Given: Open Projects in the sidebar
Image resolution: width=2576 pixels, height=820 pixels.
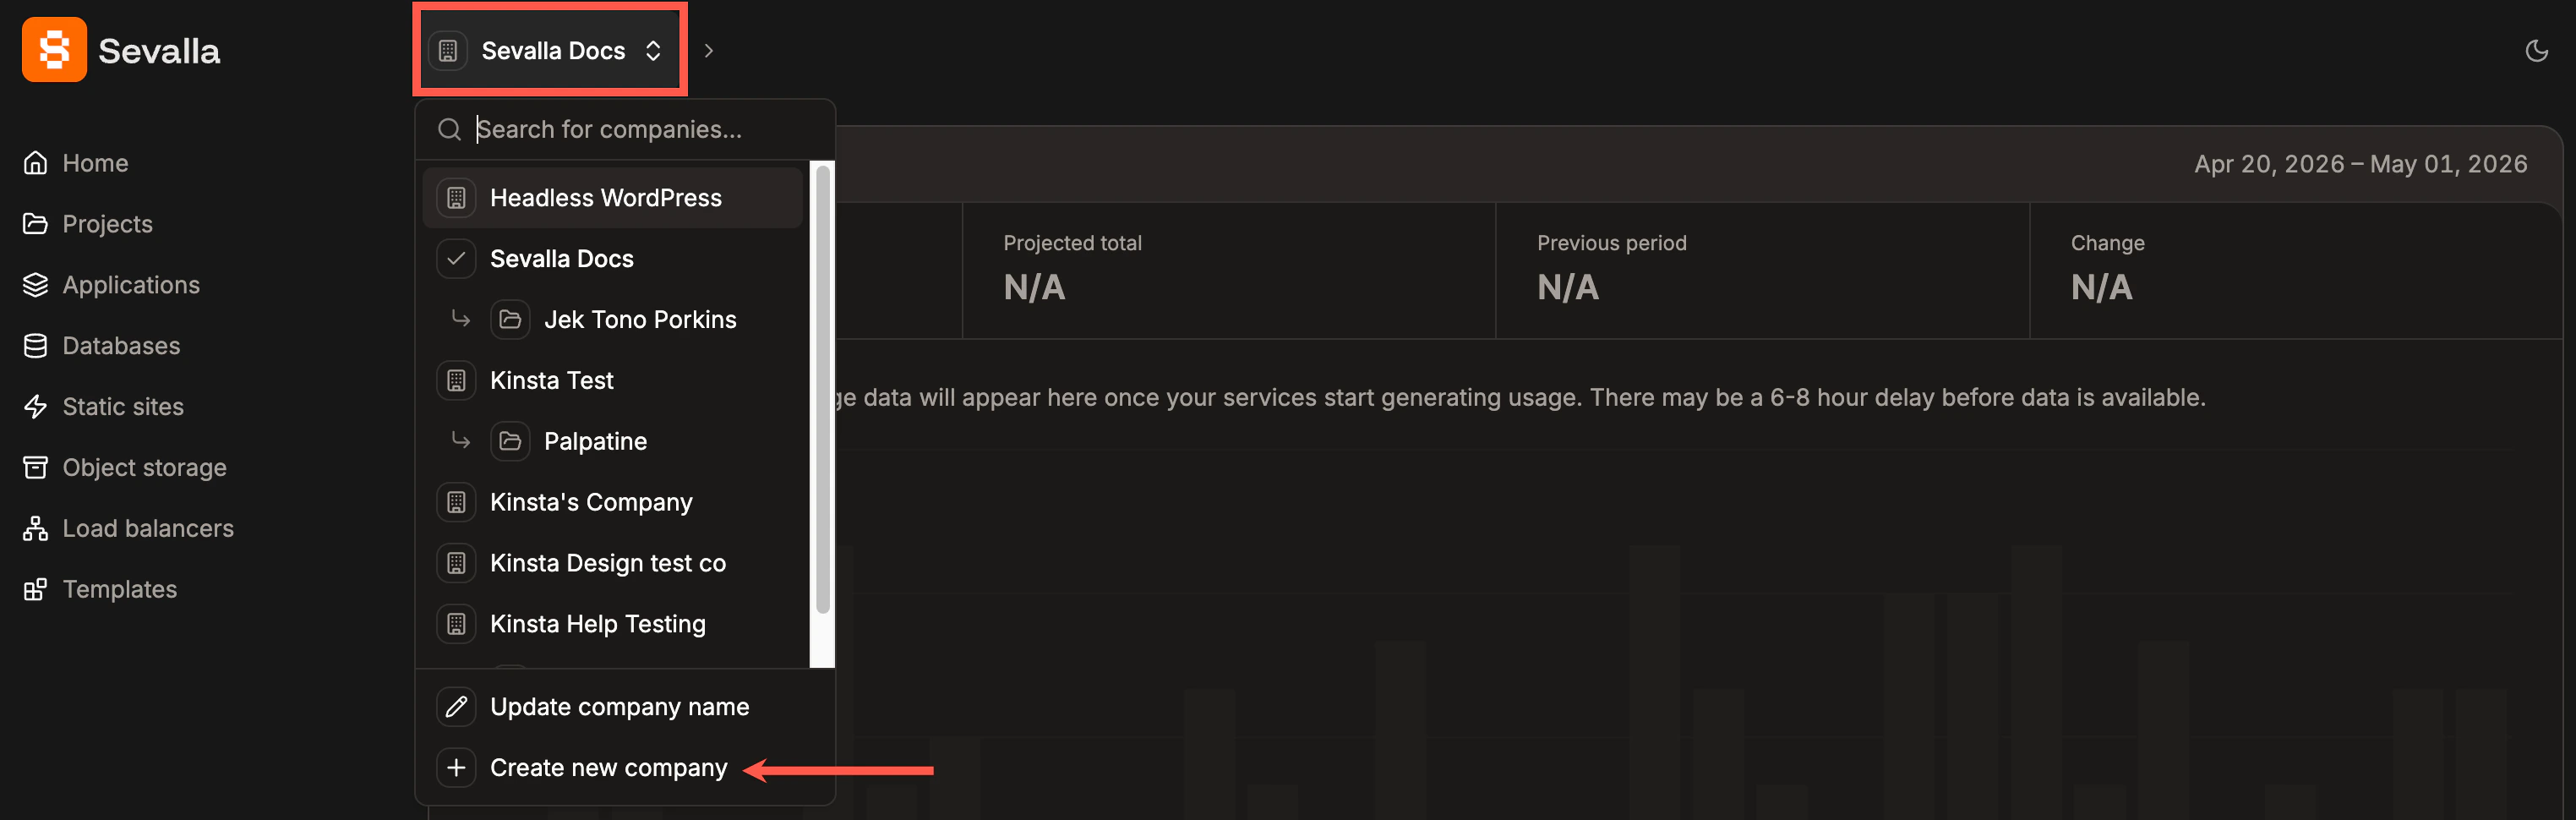Looking at the screenshot, I should tap(88, 224).
